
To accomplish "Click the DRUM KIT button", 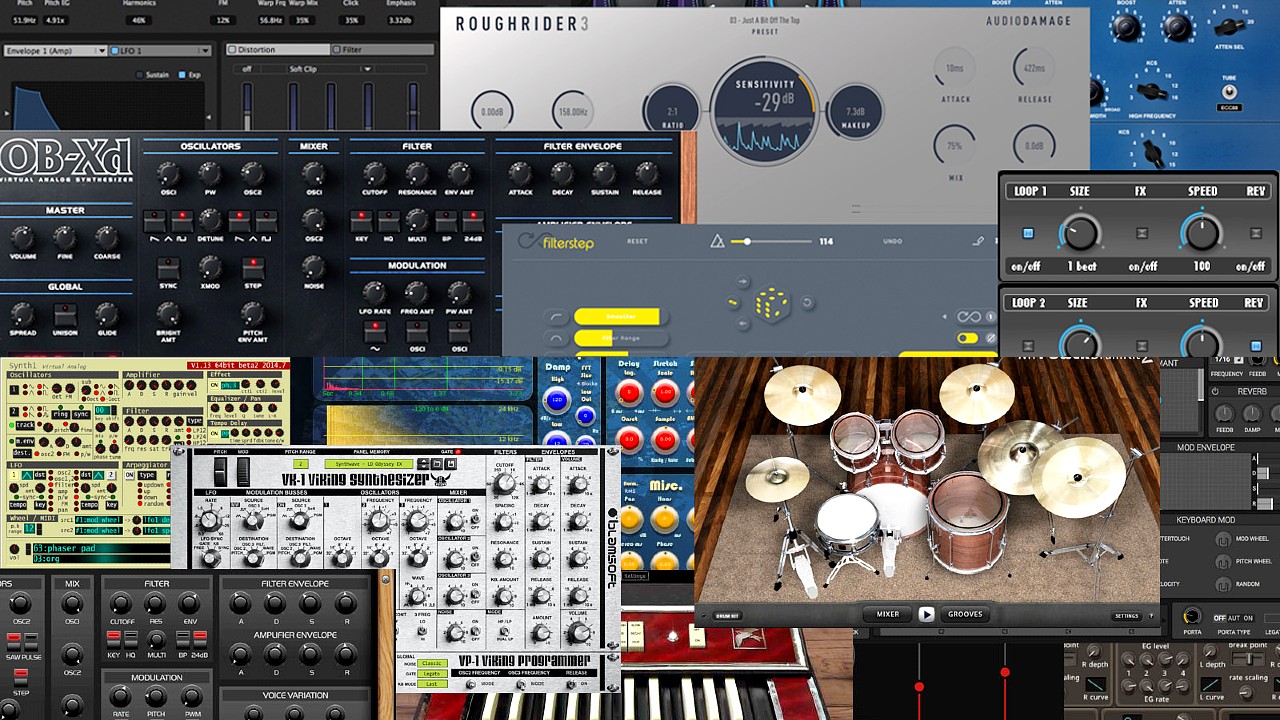I will pyautogui.click(x=727, y=616).
